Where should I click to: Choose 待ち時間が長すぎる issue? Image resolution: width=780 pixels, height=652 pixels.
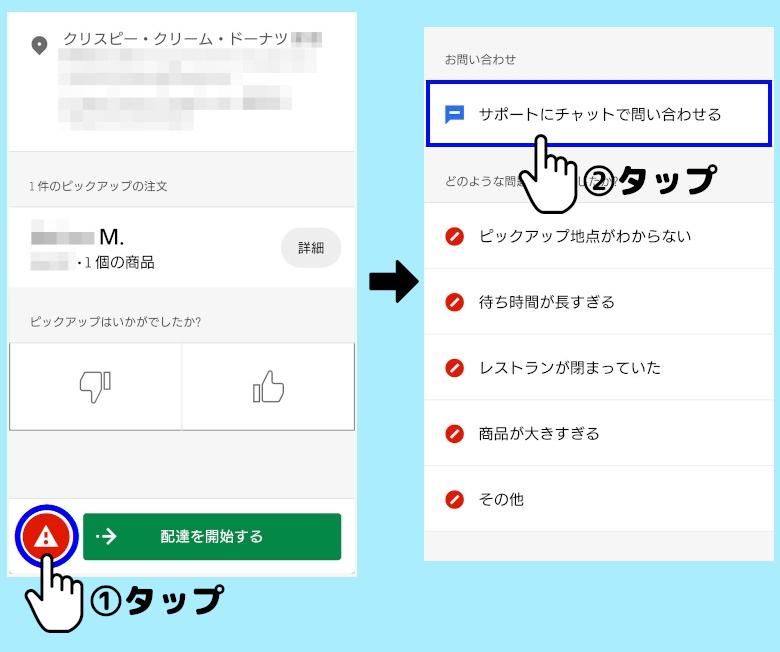coord(599,302)
